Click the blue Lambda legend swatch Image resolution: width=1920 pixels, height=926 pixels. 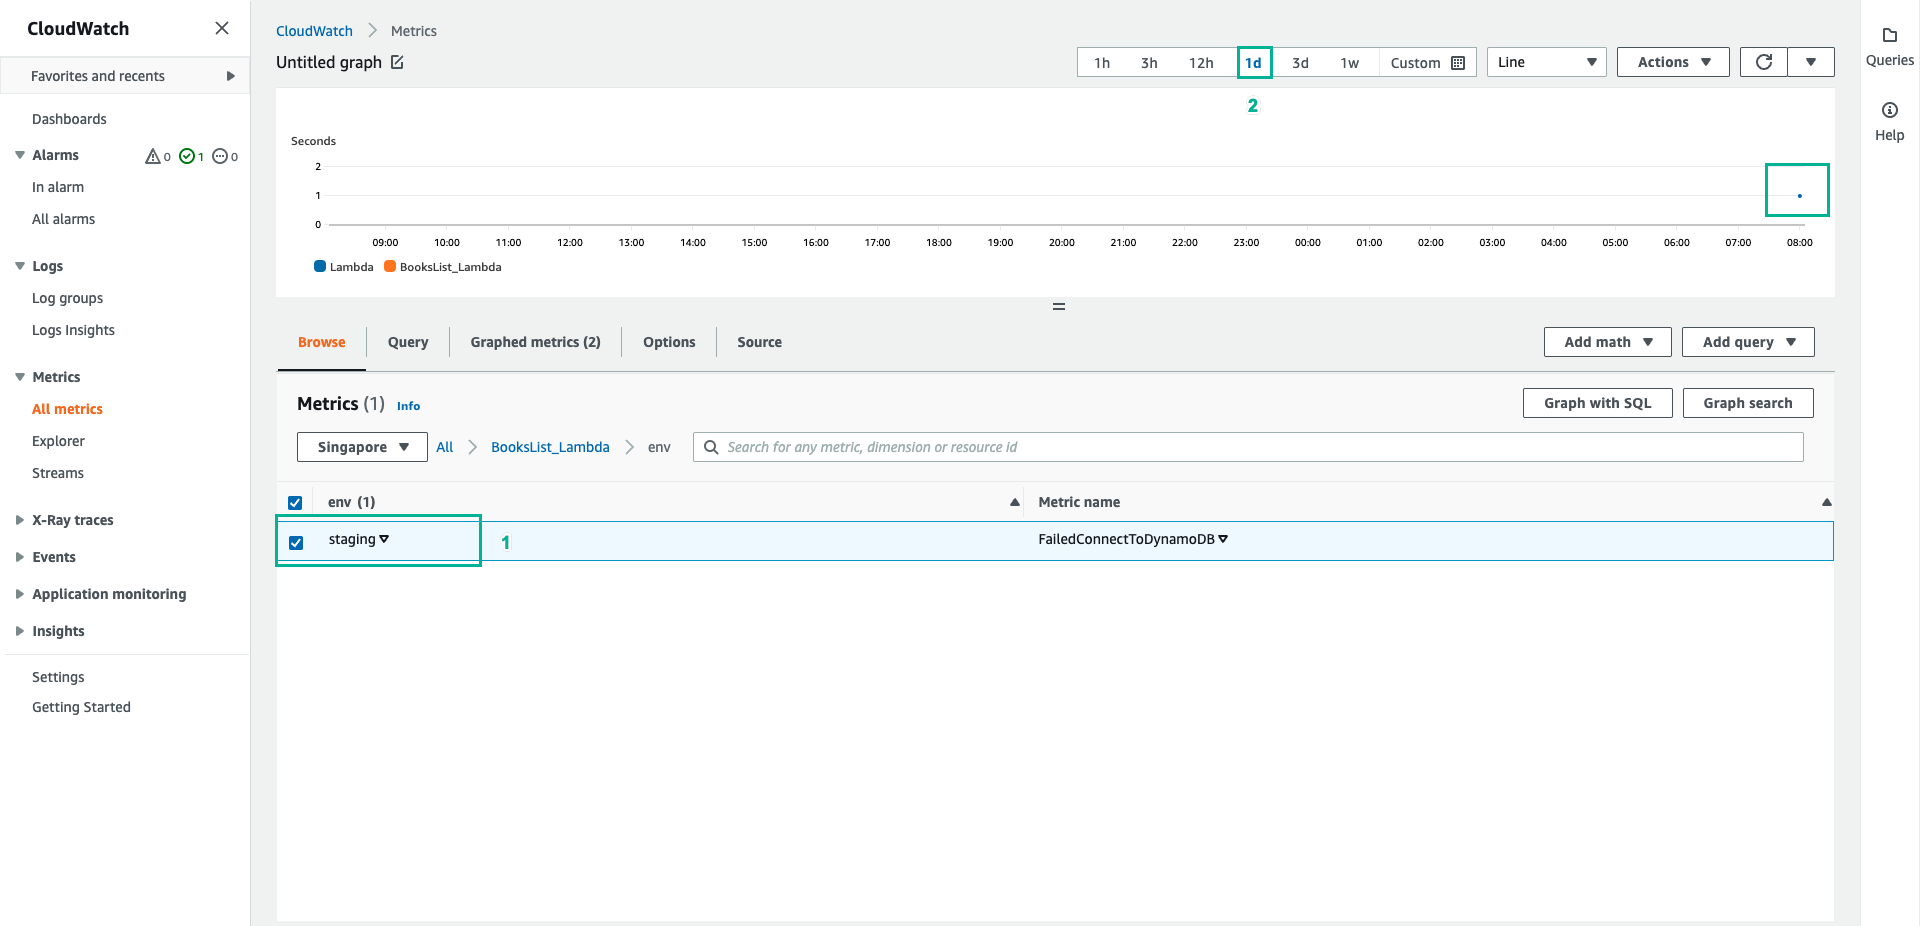(x=320, y=266)
